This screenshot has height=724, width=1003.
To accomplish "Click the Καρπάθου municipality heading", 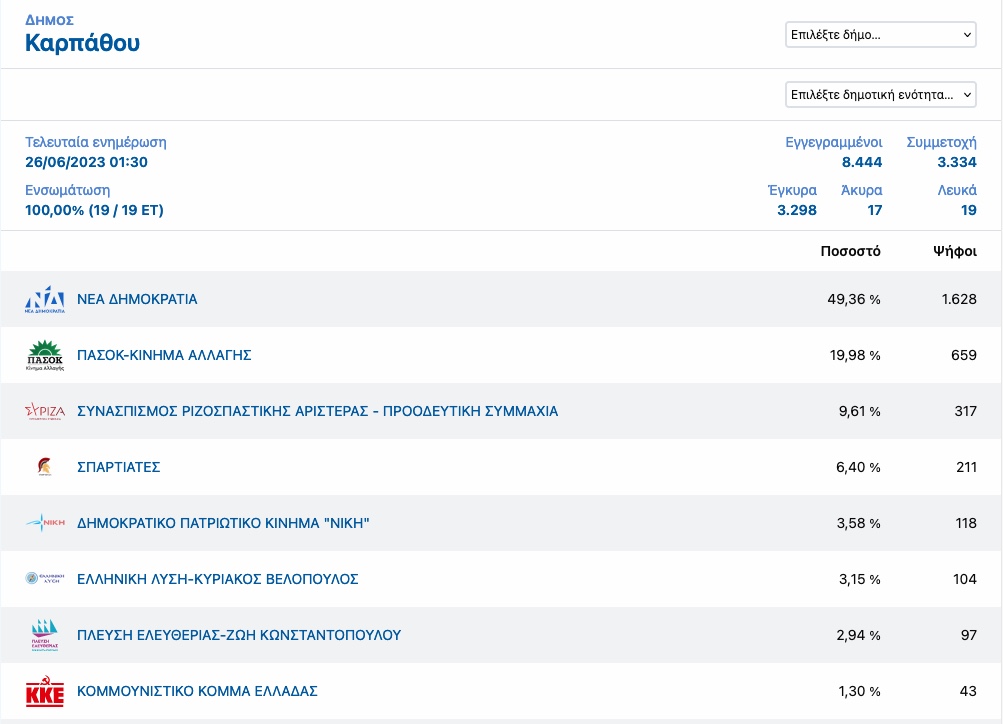I will [x=83, y=43].
